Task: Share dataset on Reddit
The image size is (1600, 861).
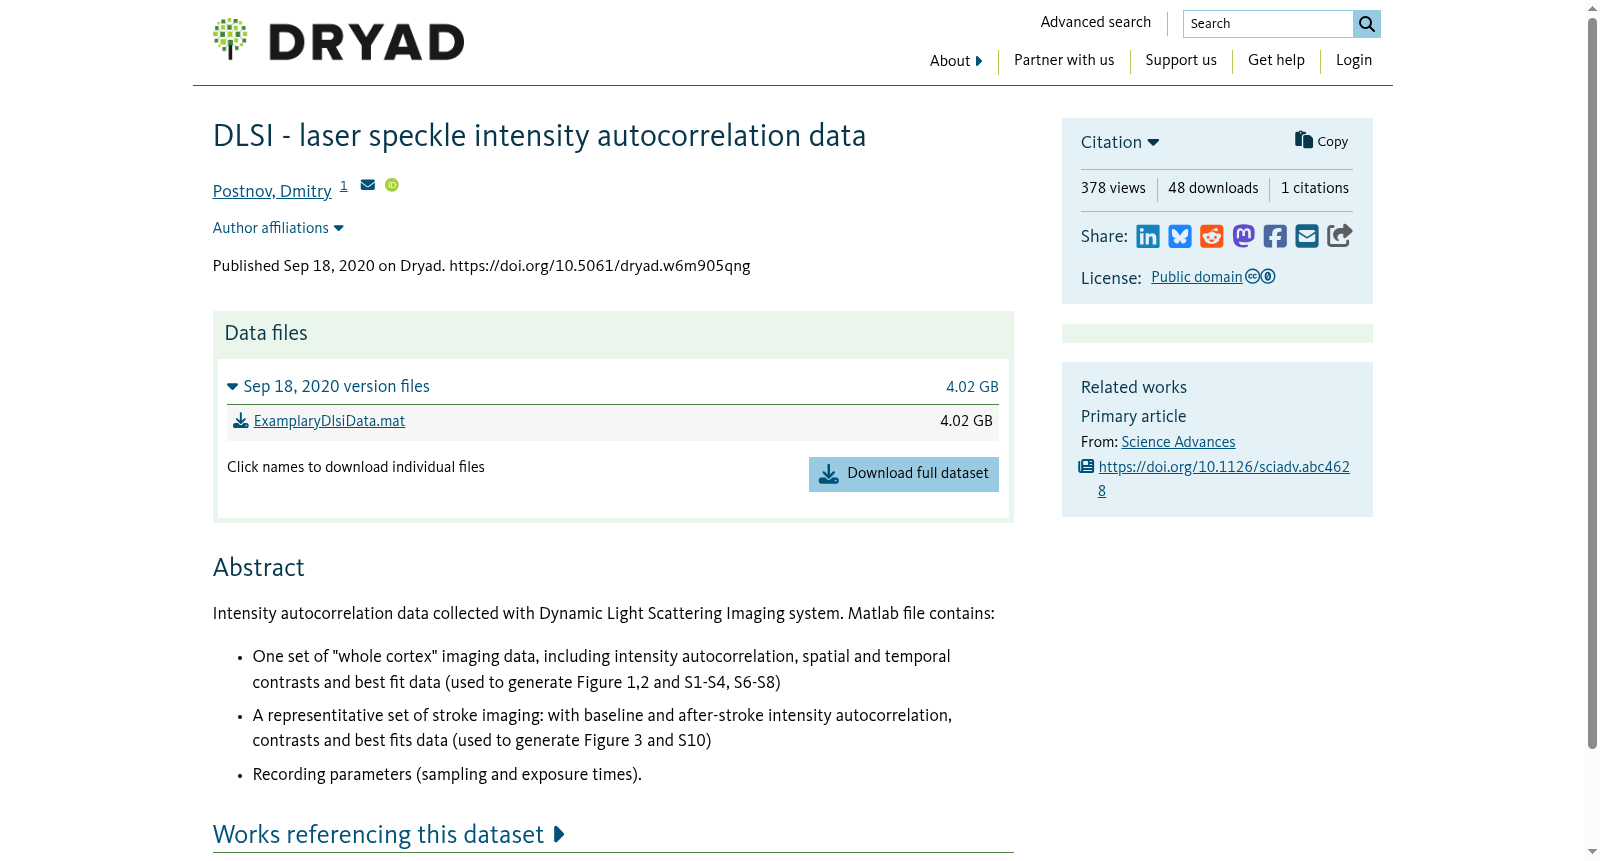Action: (1212, 236)
